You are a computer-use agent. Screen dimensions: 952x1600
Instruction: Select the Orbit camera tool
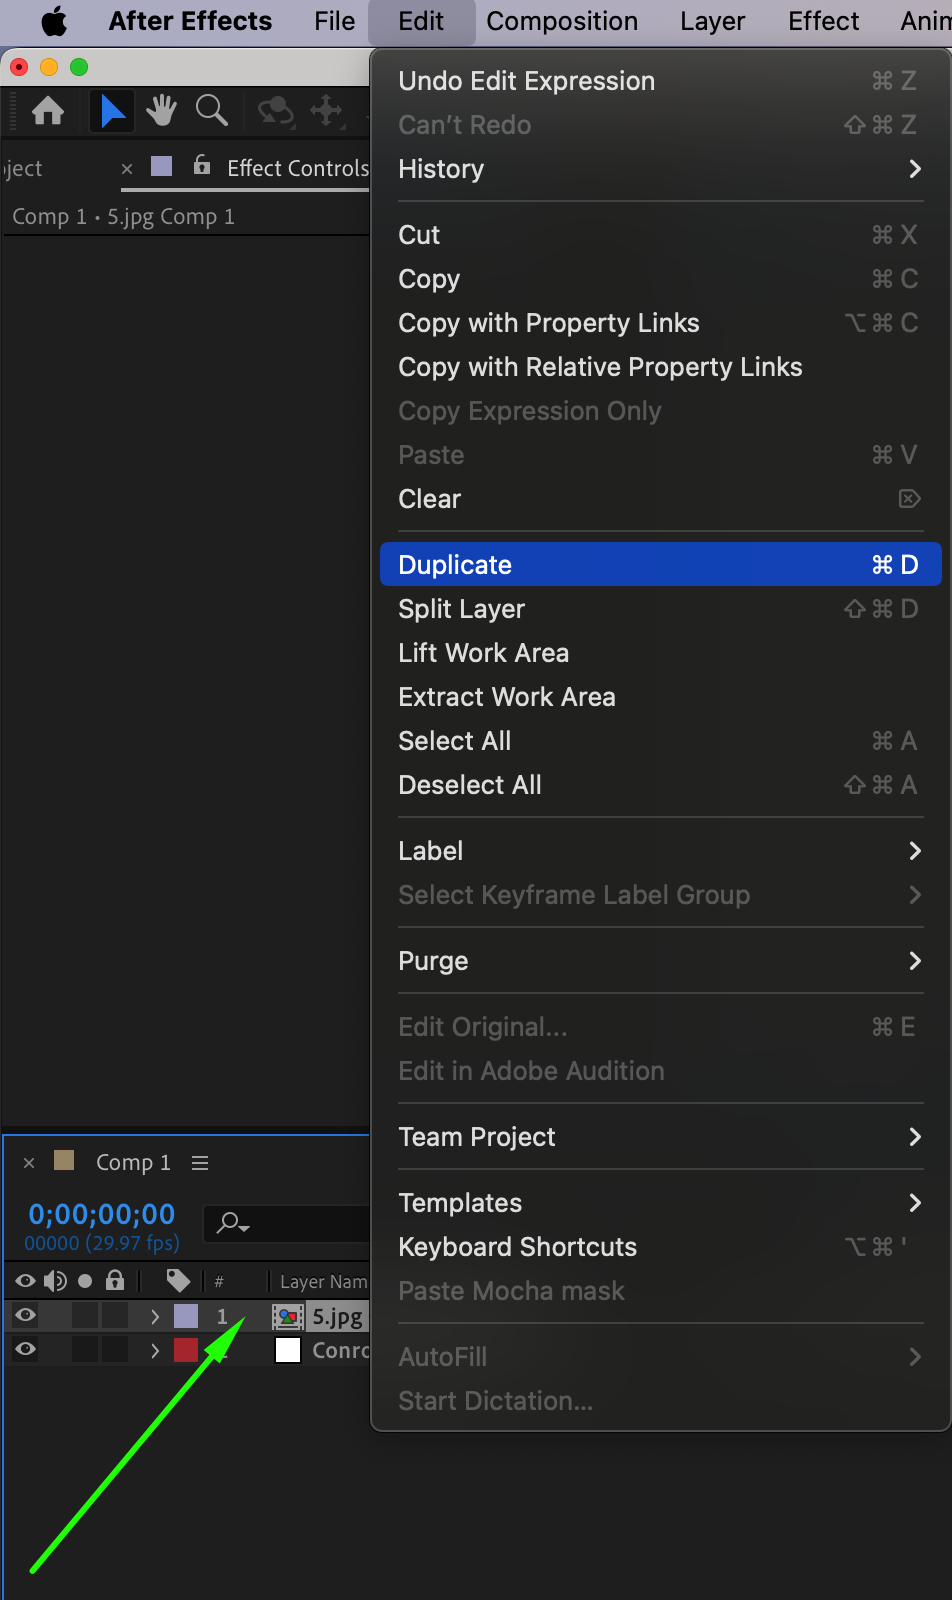275,110
